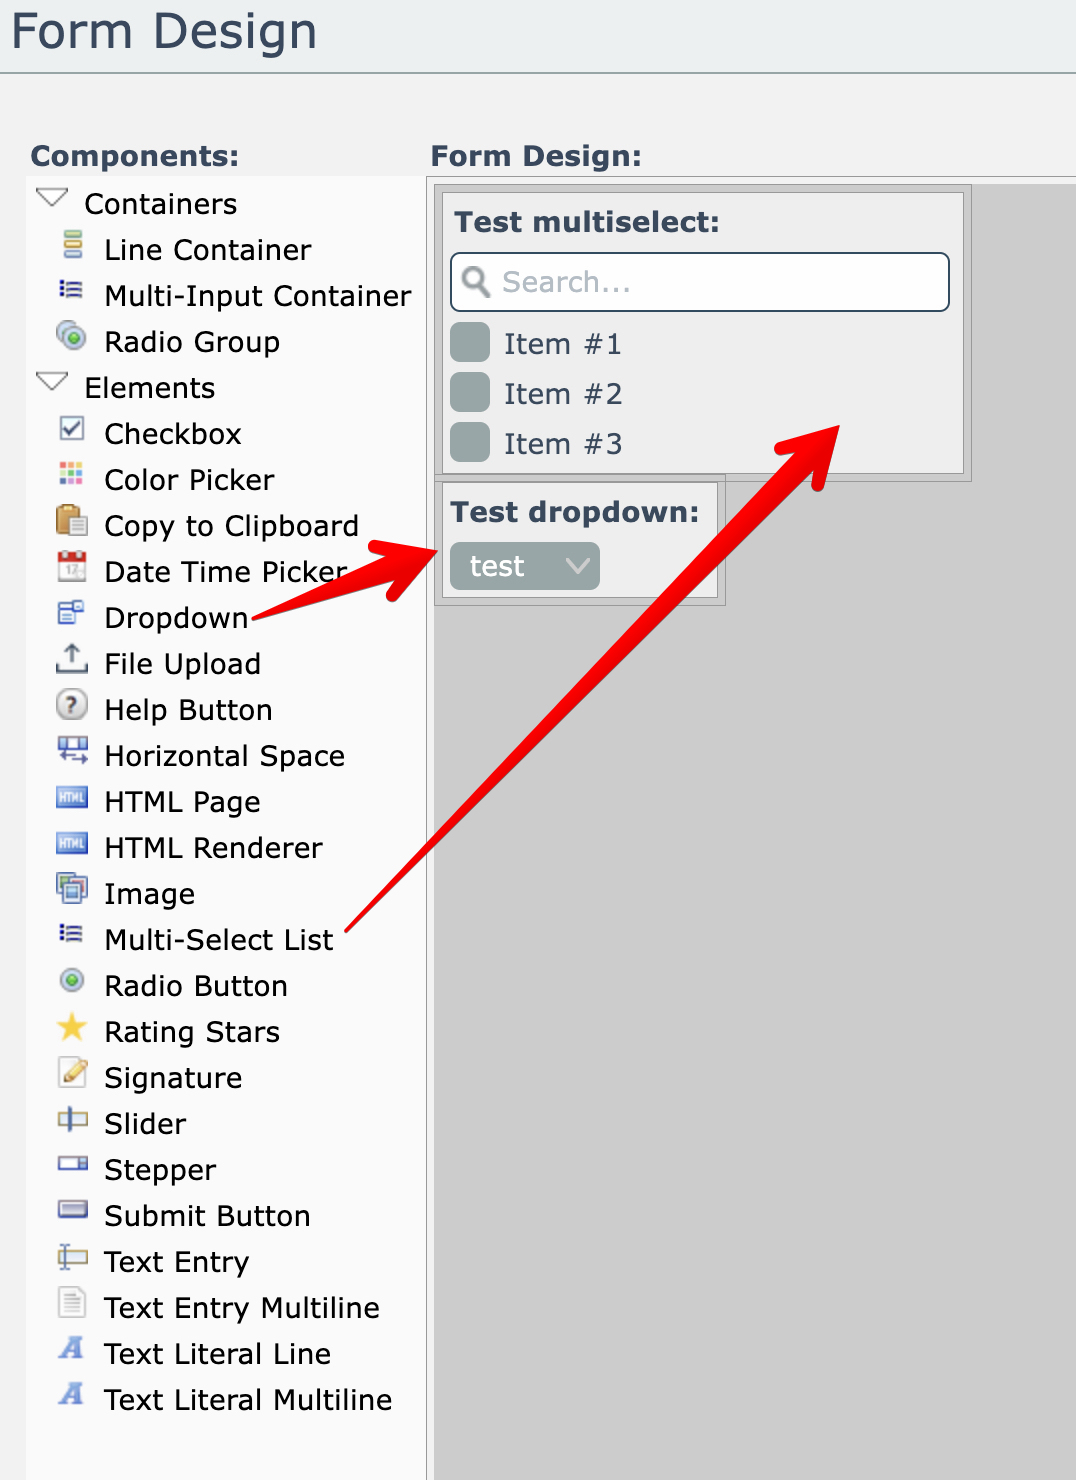Collapse the Elements tree section

point(51,382)
